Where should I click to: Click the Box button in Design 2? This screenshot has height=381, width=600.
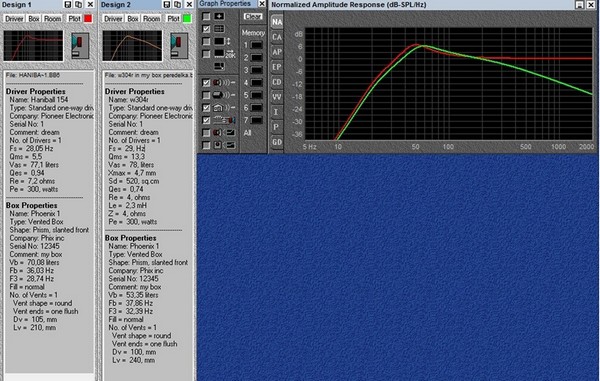tap(133, 19)
